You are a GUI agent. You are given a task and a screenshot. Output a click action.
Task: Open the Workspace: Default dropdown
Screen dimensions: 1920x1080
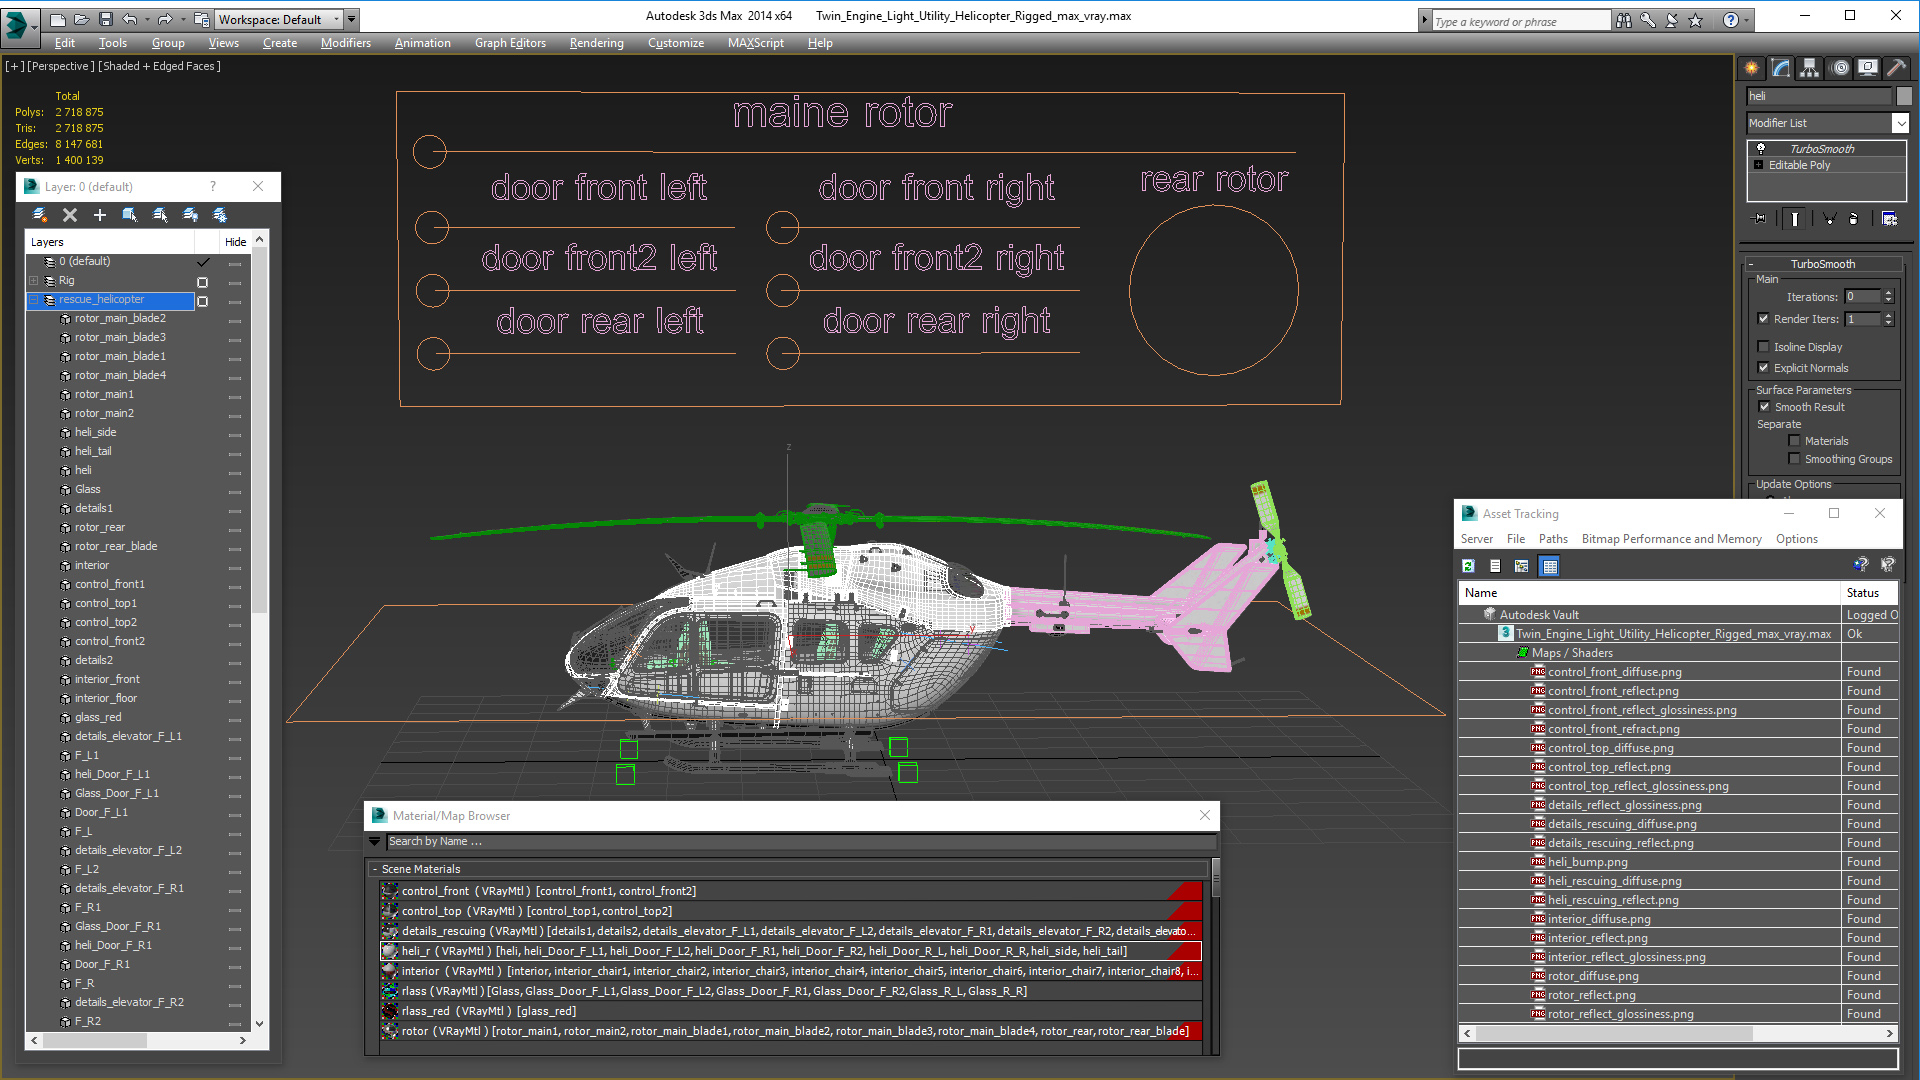click(280, 19)
